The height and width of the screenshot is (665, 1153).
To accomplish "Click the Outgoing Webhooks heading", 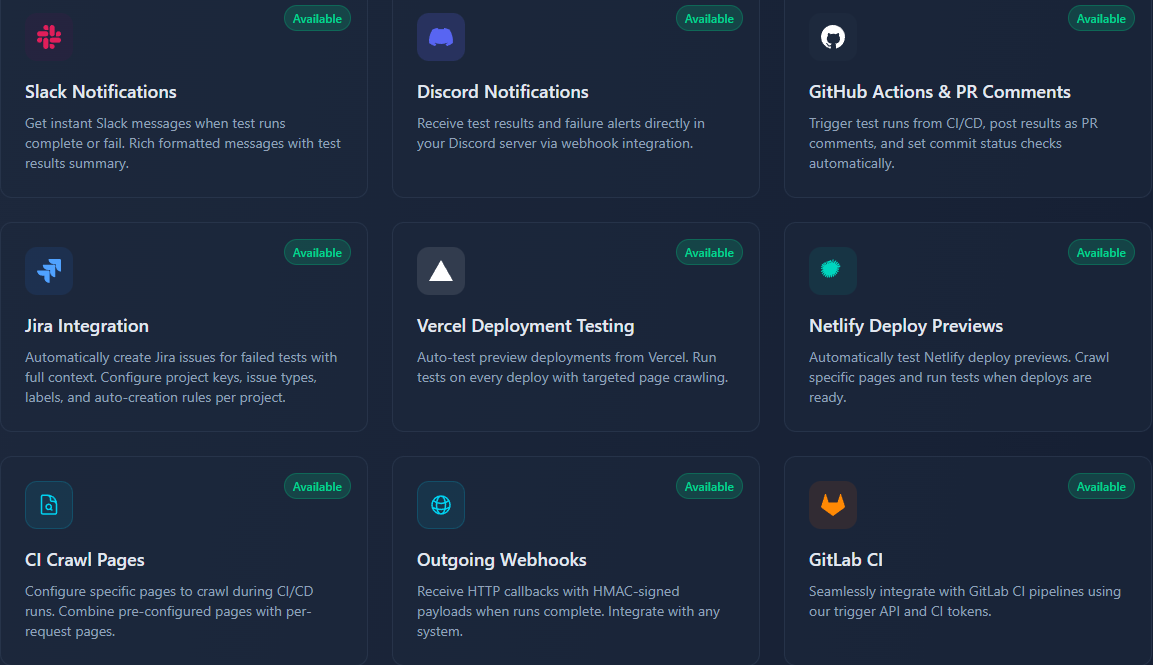I will coord(501,560).
